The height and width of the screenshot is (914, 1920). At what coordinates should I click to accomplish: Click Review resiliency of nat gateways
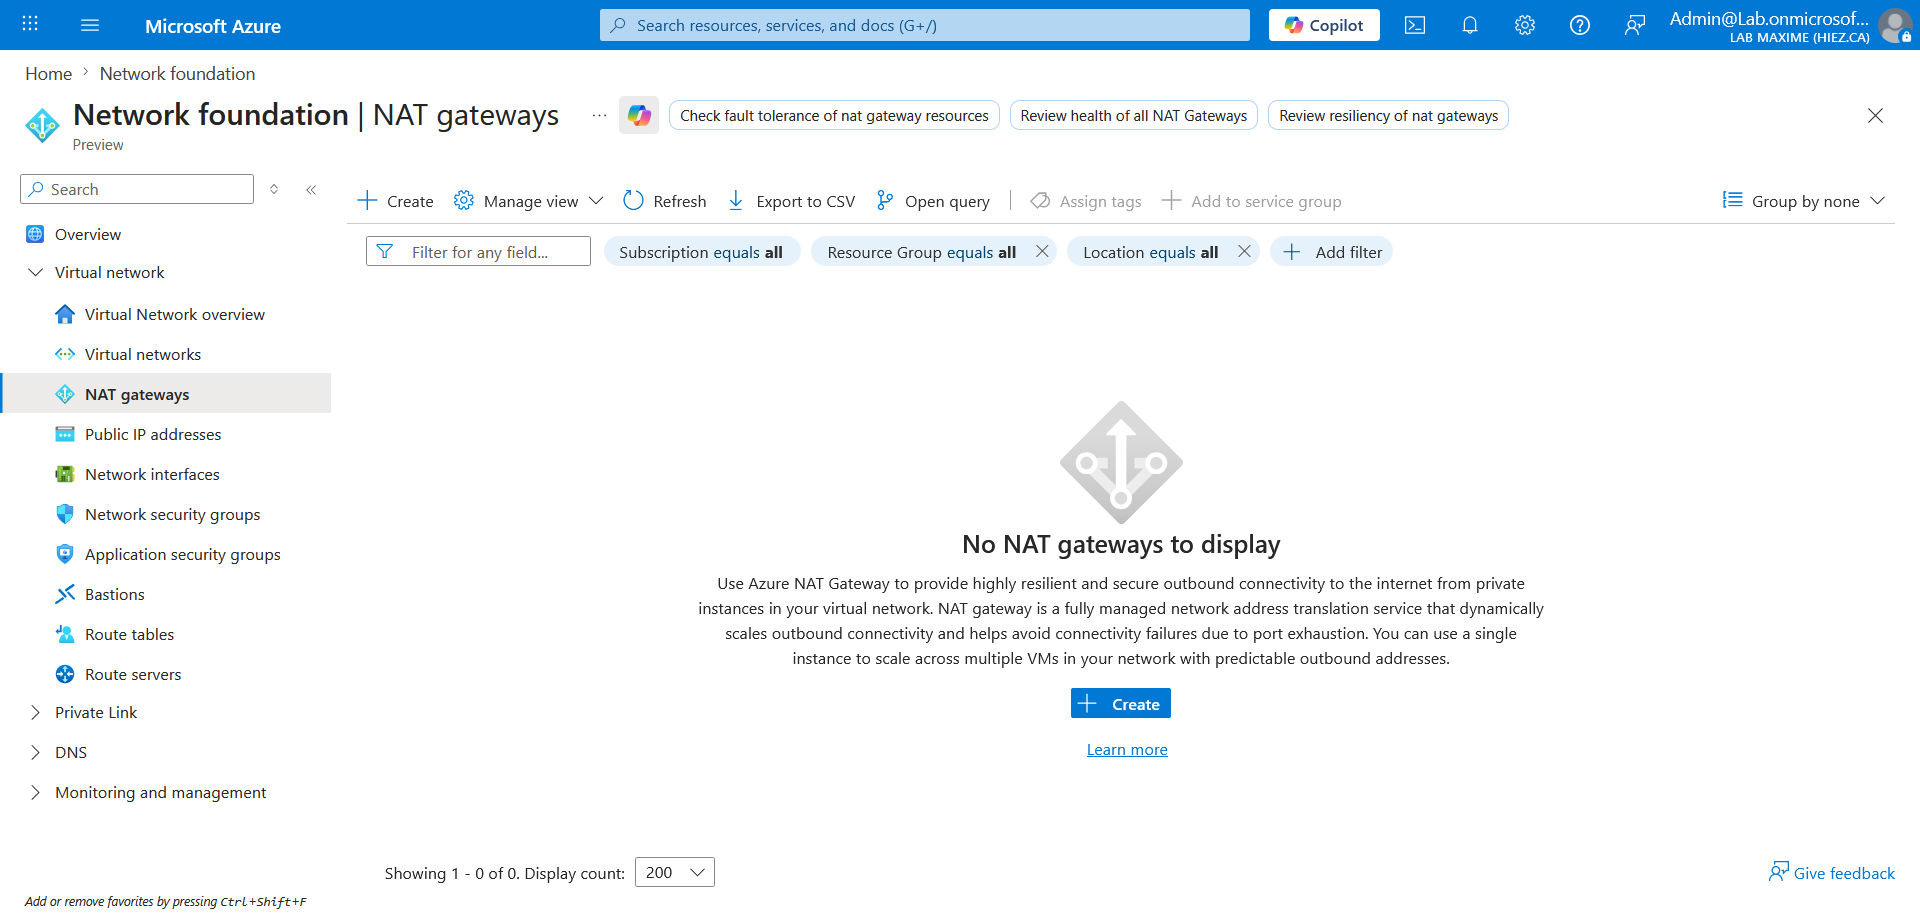(x=1388, y=115)
